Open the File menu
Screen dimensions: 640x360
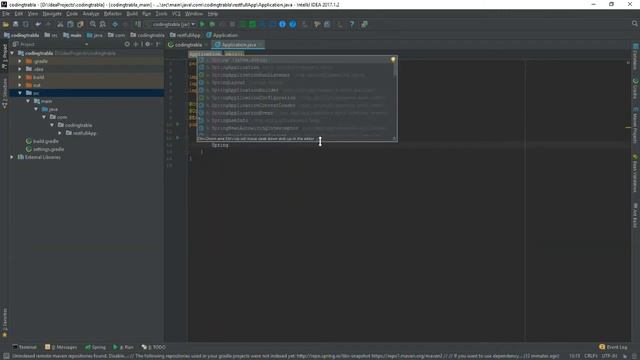pos(6,14)
